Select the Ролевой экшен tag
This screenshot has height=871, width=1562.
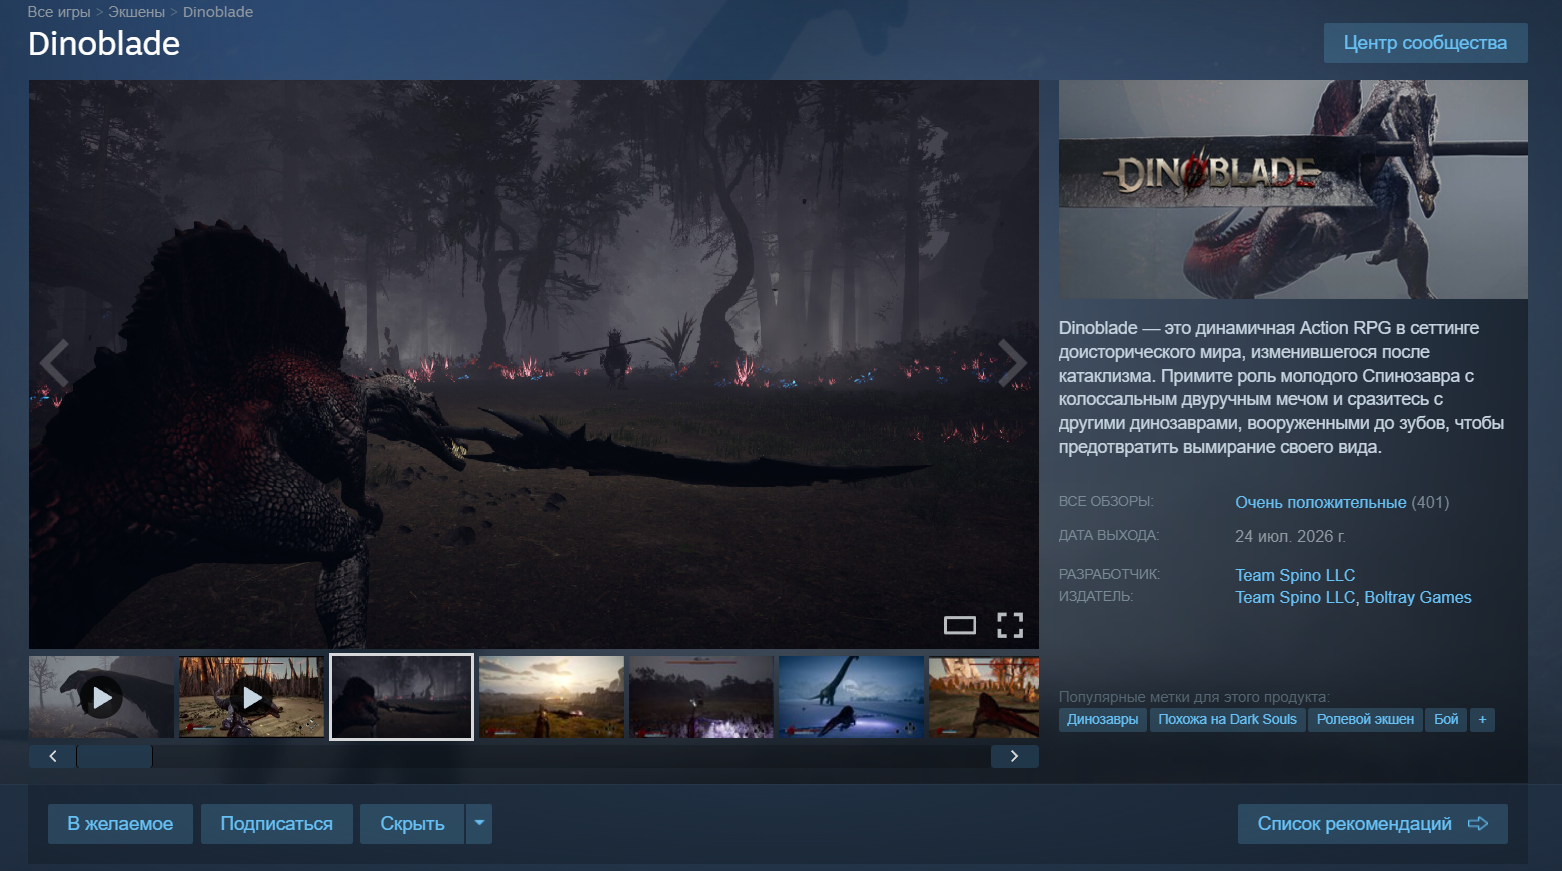(x=1365, y=719)
